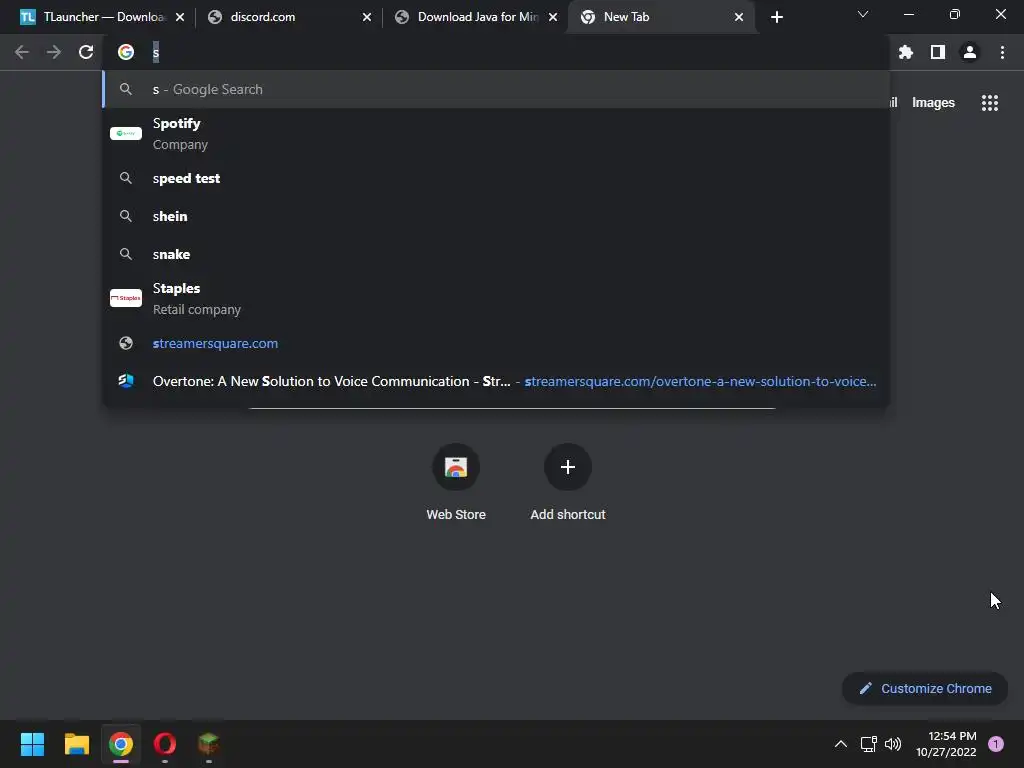
Task: Open the notification count badge
Action: click(996, 744)
